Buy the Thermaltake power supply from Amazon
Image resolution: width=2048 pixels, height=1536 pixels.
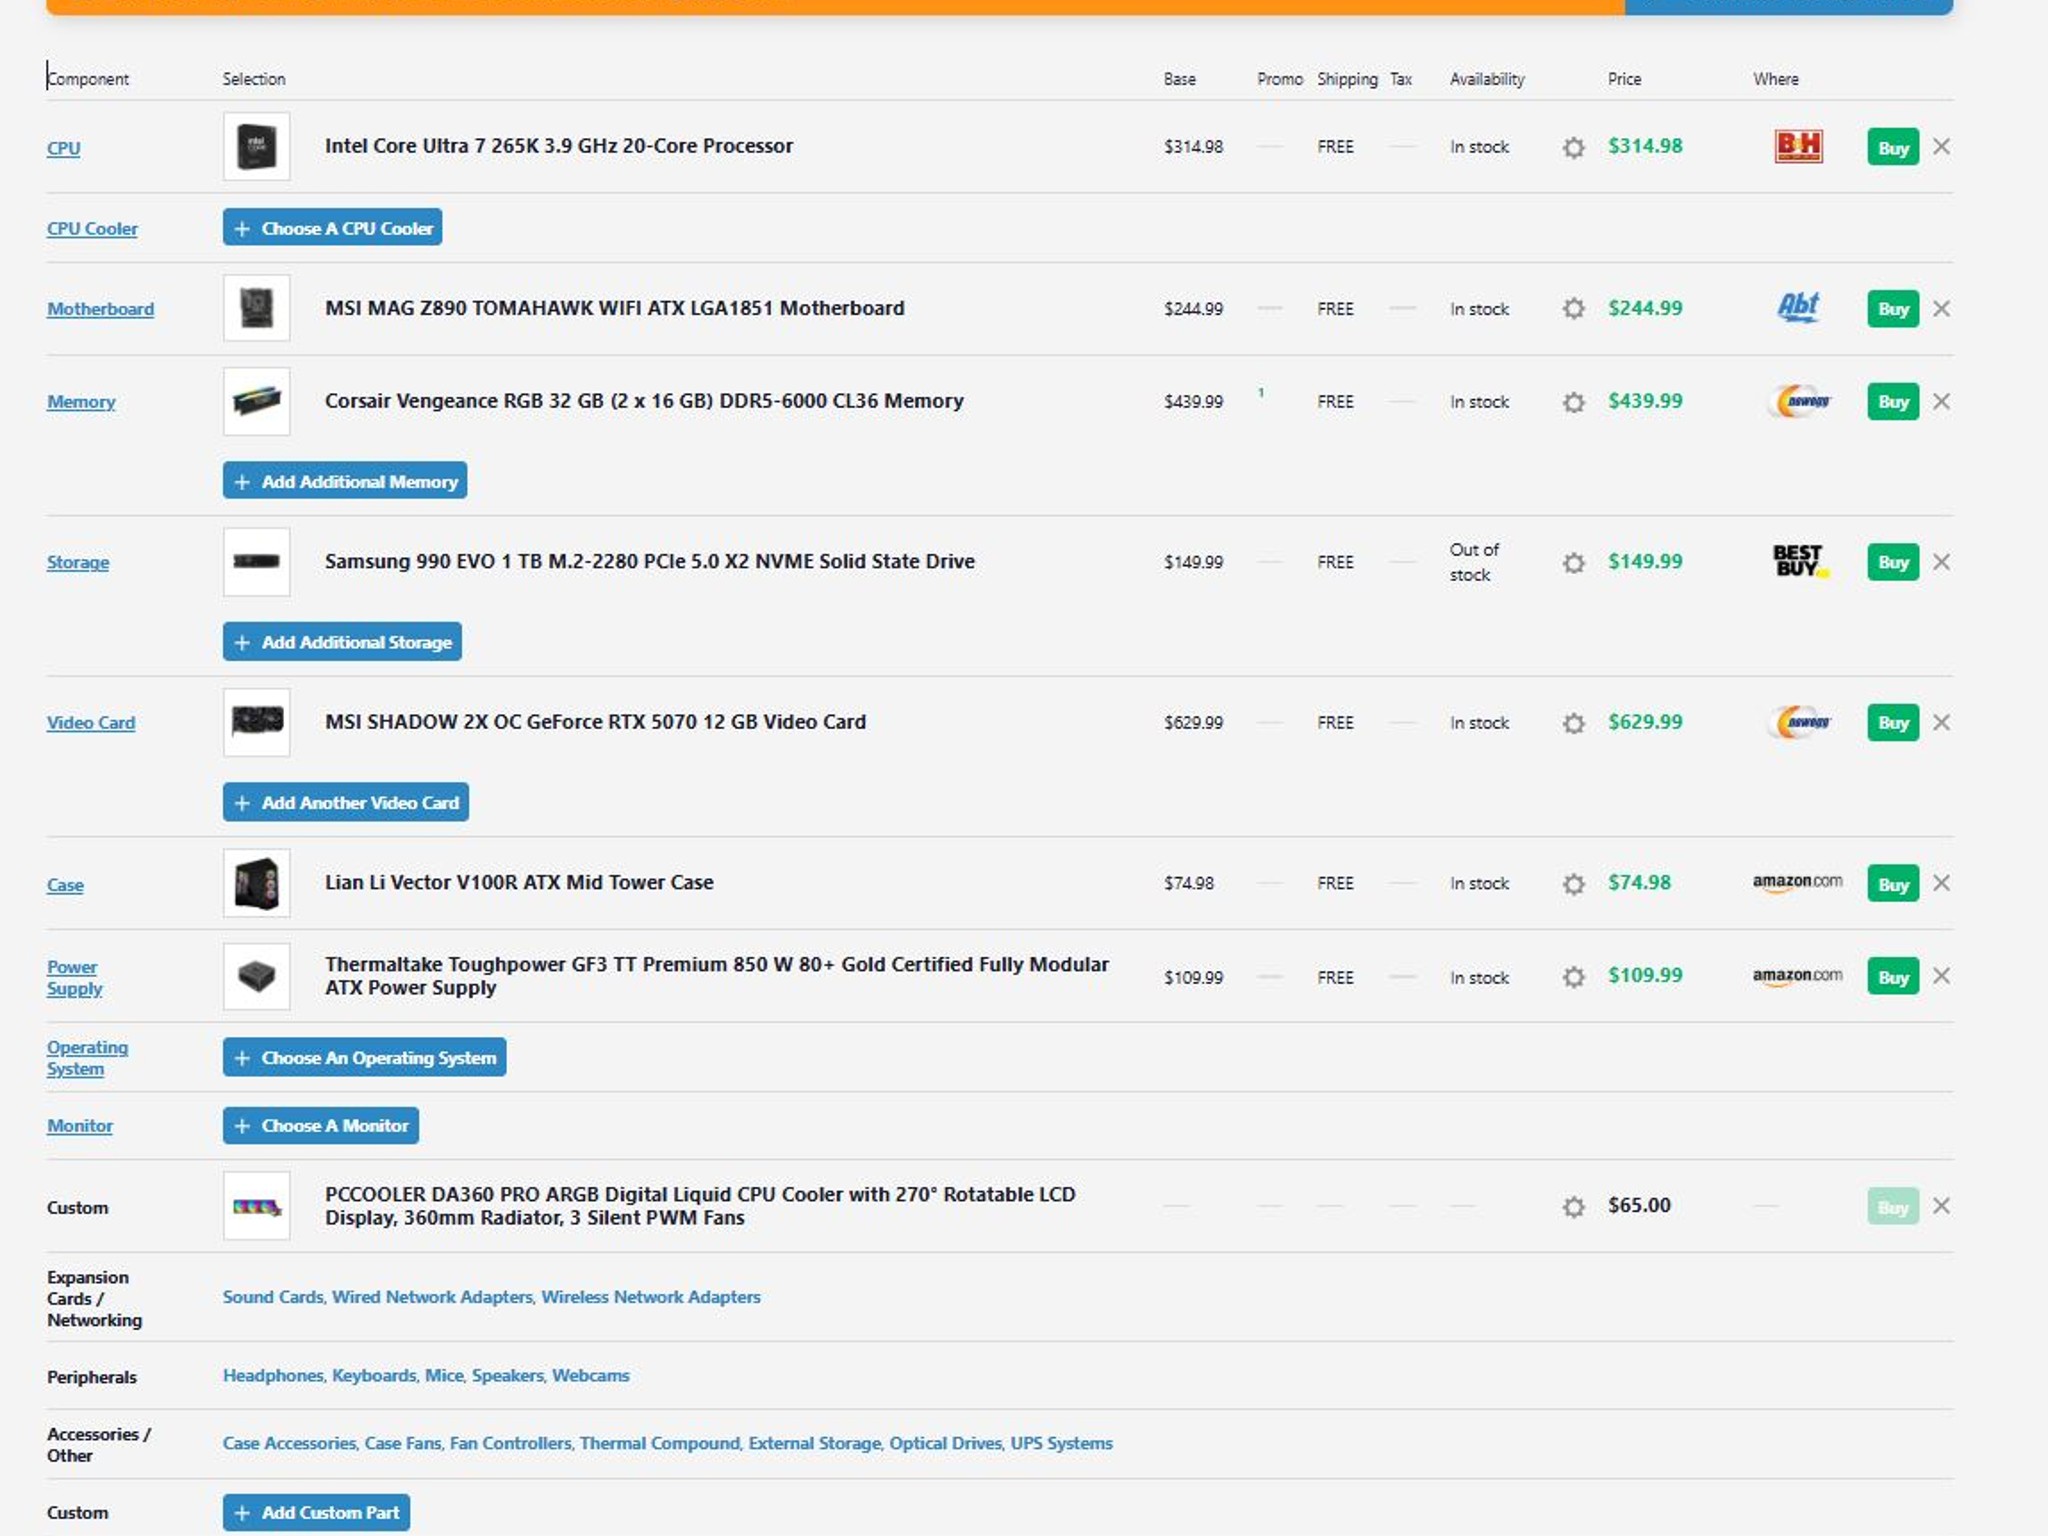click(x=1893, y=976)
